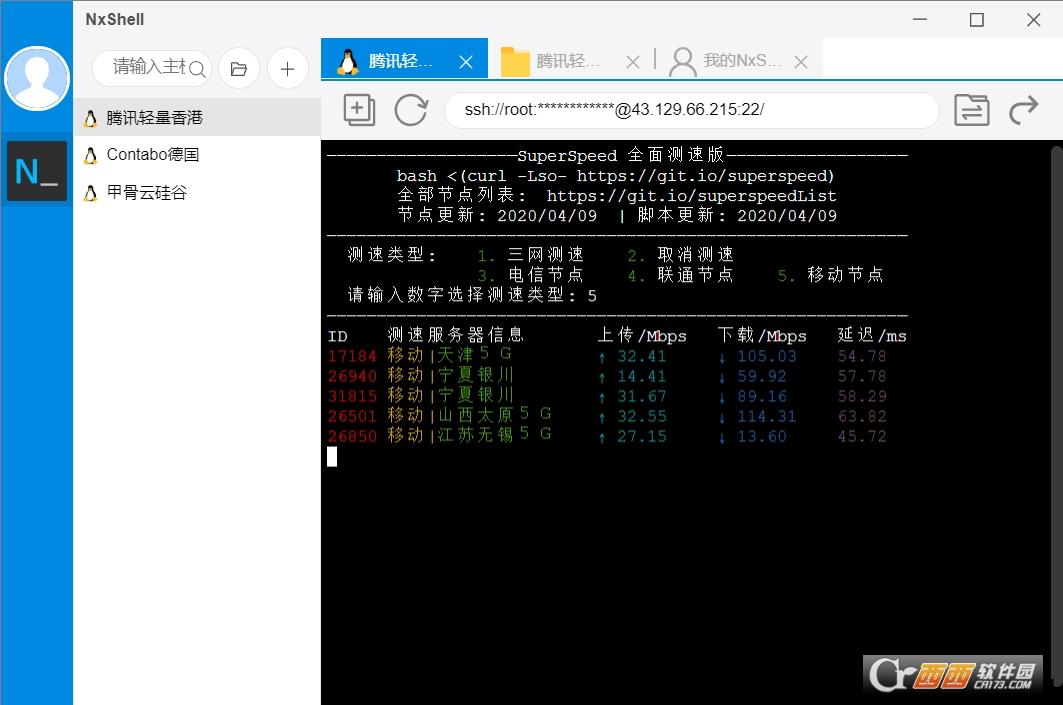This screenshot has width=1063, height=705.
Task: Click the share arrow icon
Action: click(x=1023, y=110)
